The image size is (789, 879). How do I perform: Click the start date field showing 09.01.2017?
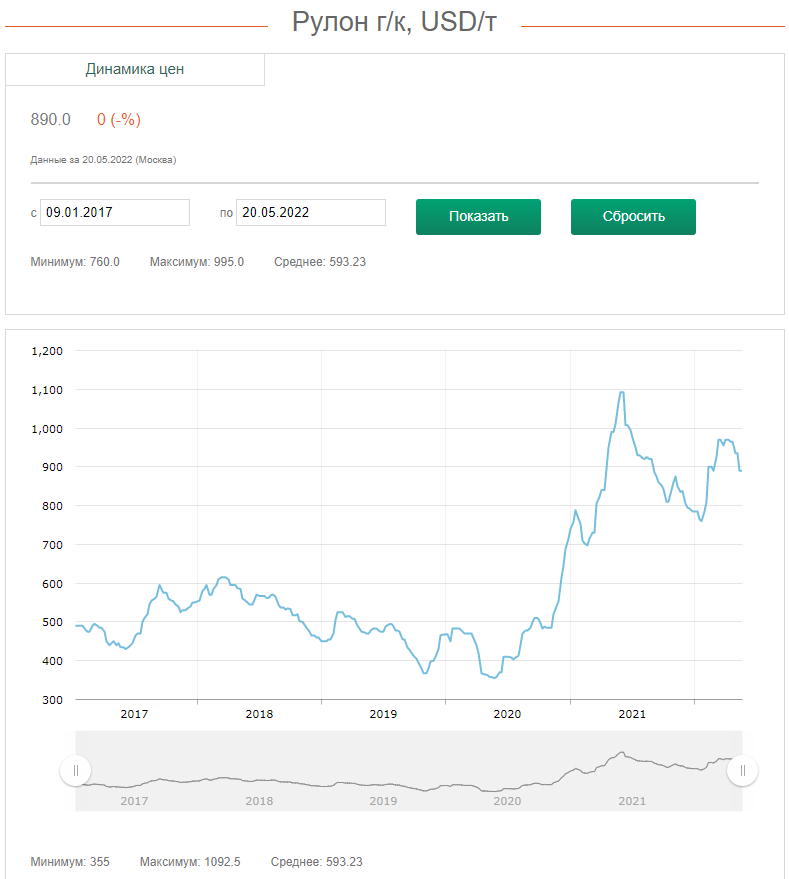pos(114,212)
